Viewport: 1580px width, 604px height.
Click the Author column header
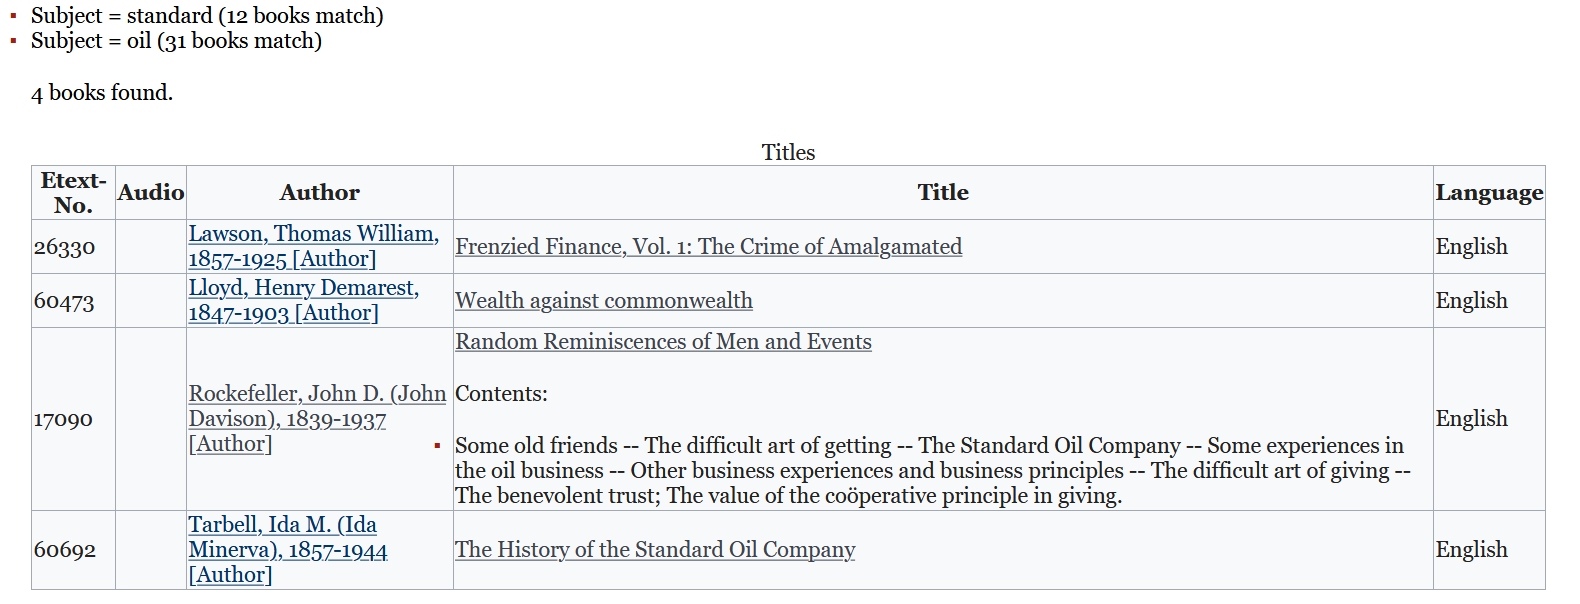[320, 193]
